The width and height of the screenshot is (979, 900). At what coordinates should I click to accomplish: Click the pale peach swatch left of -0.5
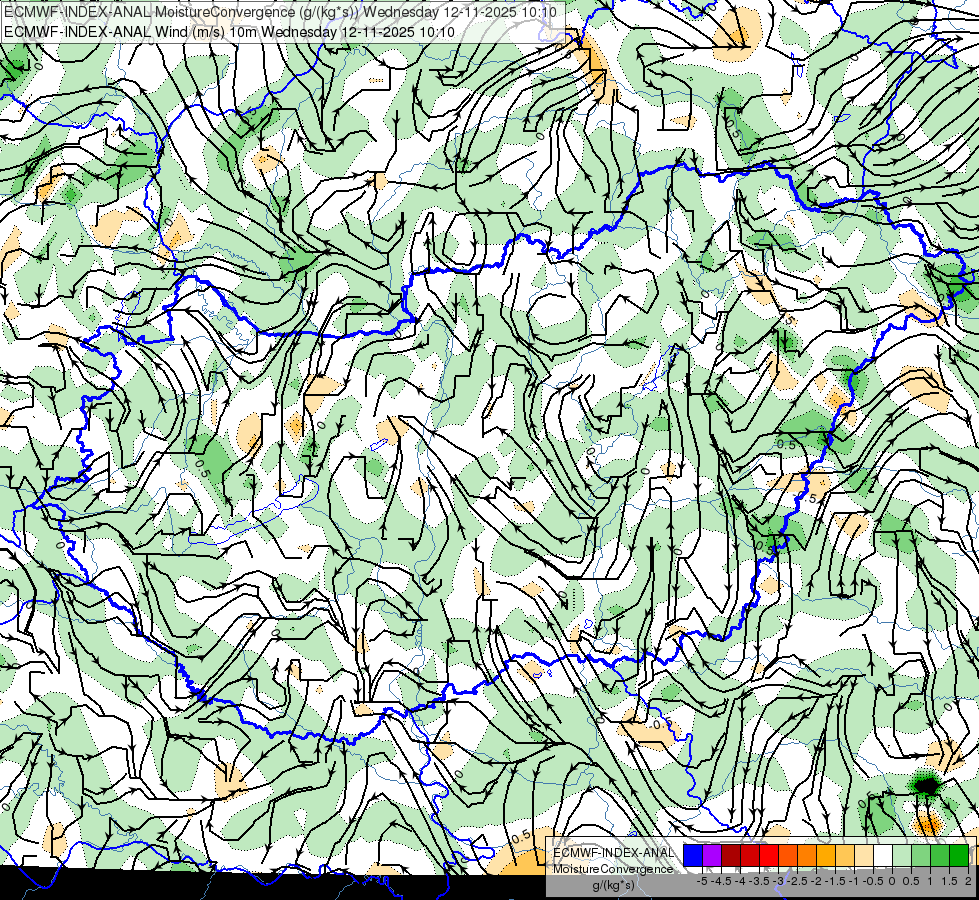(x=864, y=856)
